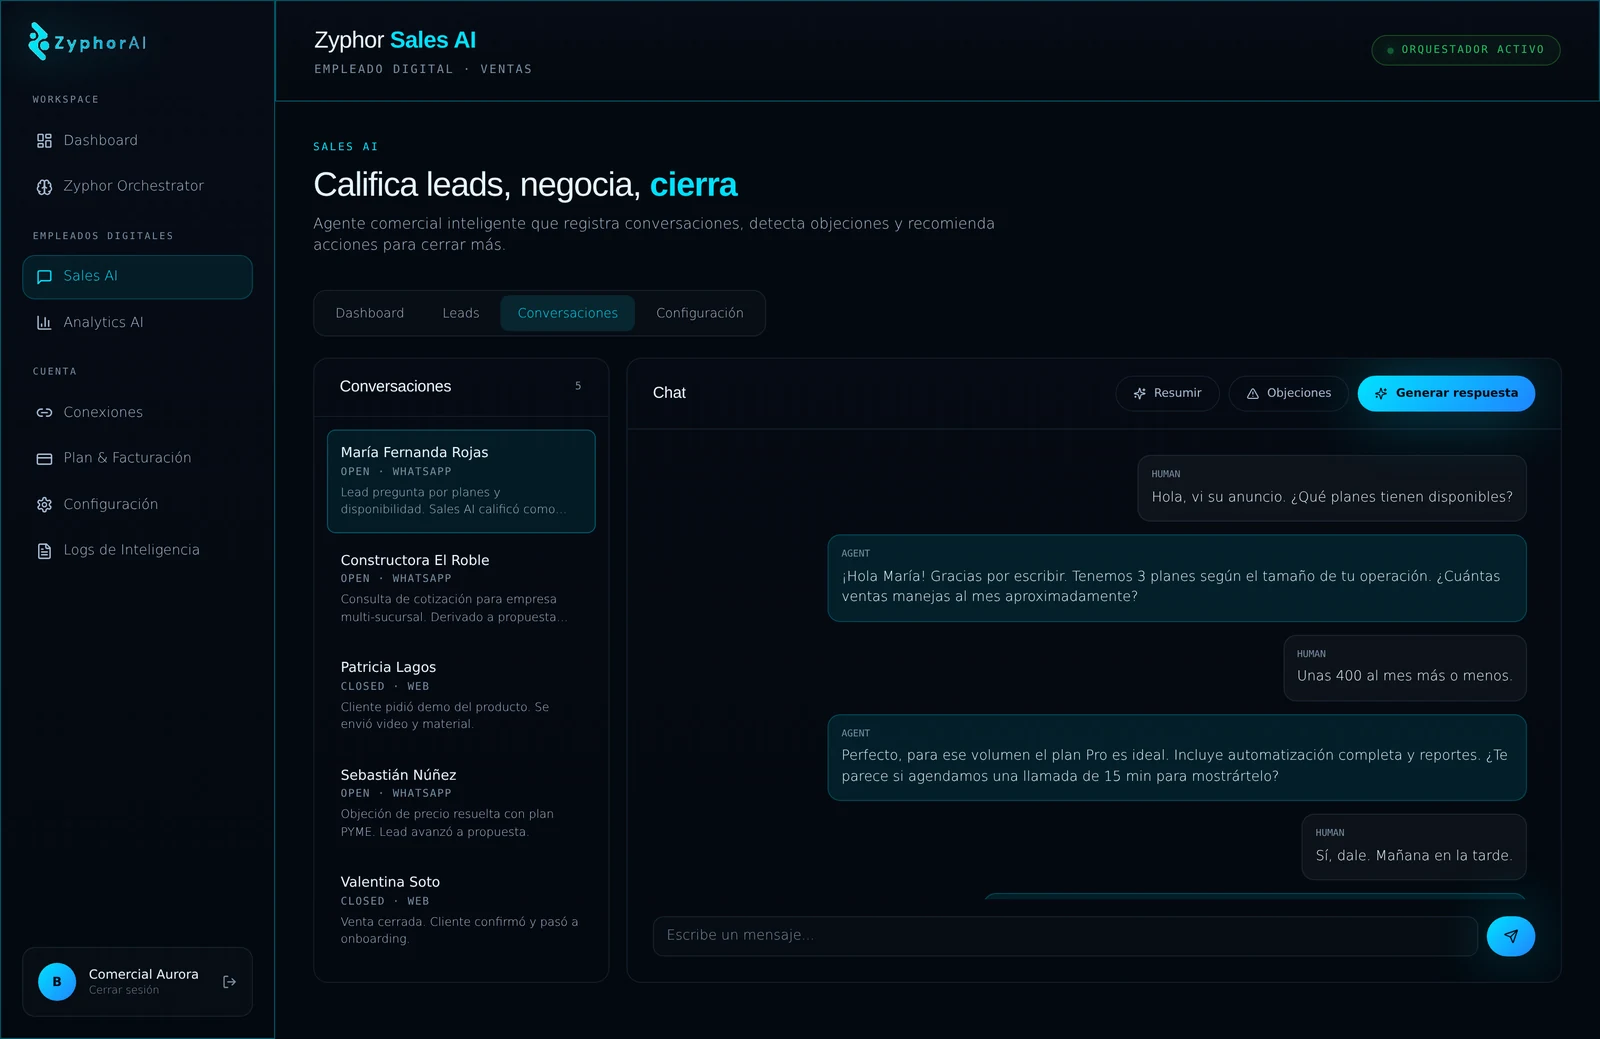Image resolution: width=1600 pixels, height=1039 pixels.
Task: Click the warning triangle icon on Objeciones
Action: [x=1252, y=394]
